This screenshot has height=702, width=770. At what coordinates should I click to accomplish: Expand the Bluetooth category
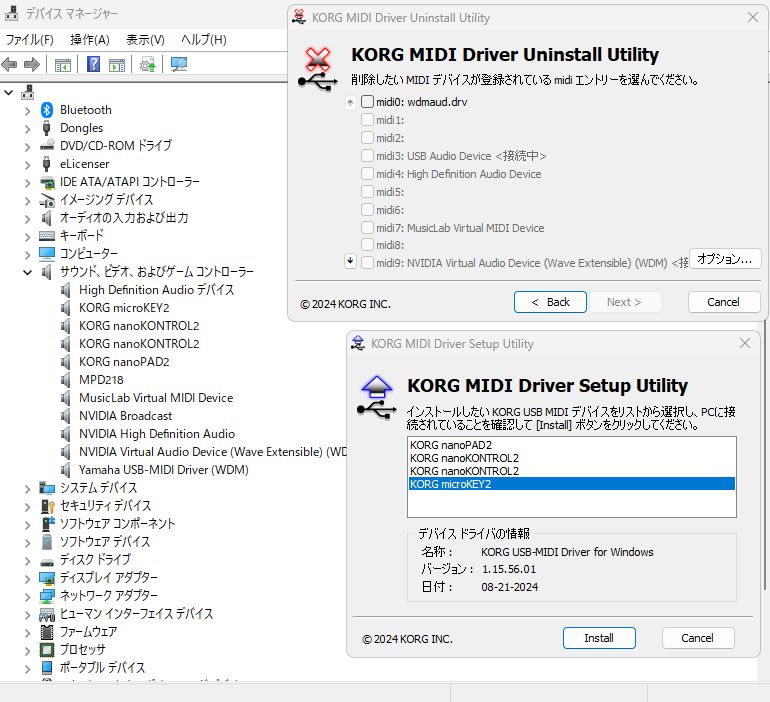click(28, 110)
